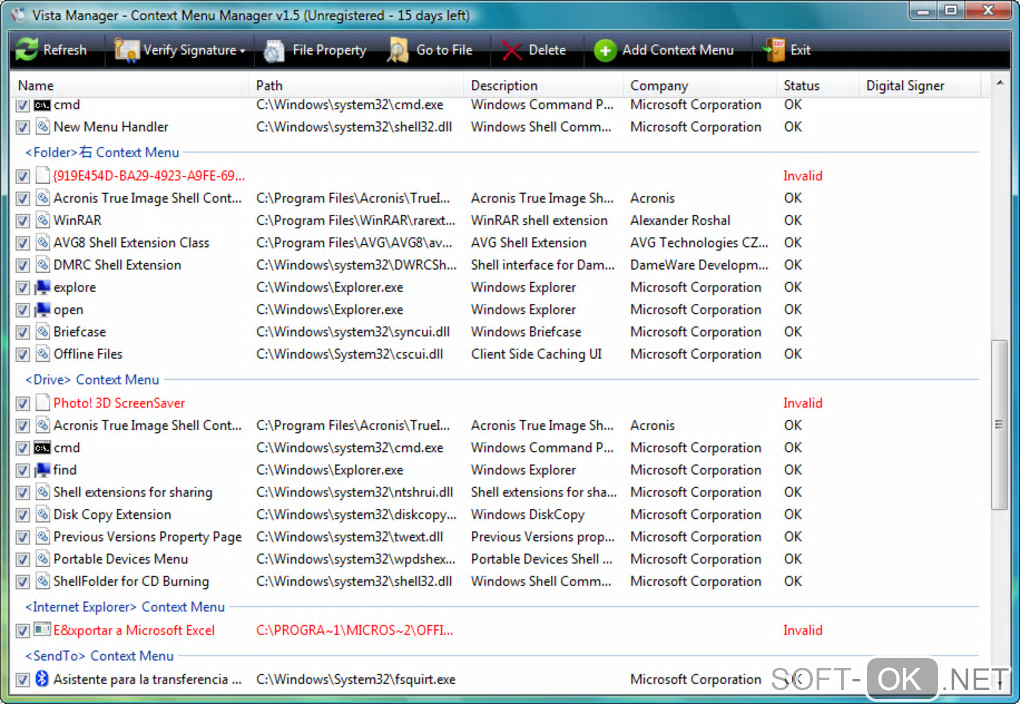Viewport: 1020px width, 704px height.
Task: Click the New Menu Handler row icon
Action: click(43, 126)
